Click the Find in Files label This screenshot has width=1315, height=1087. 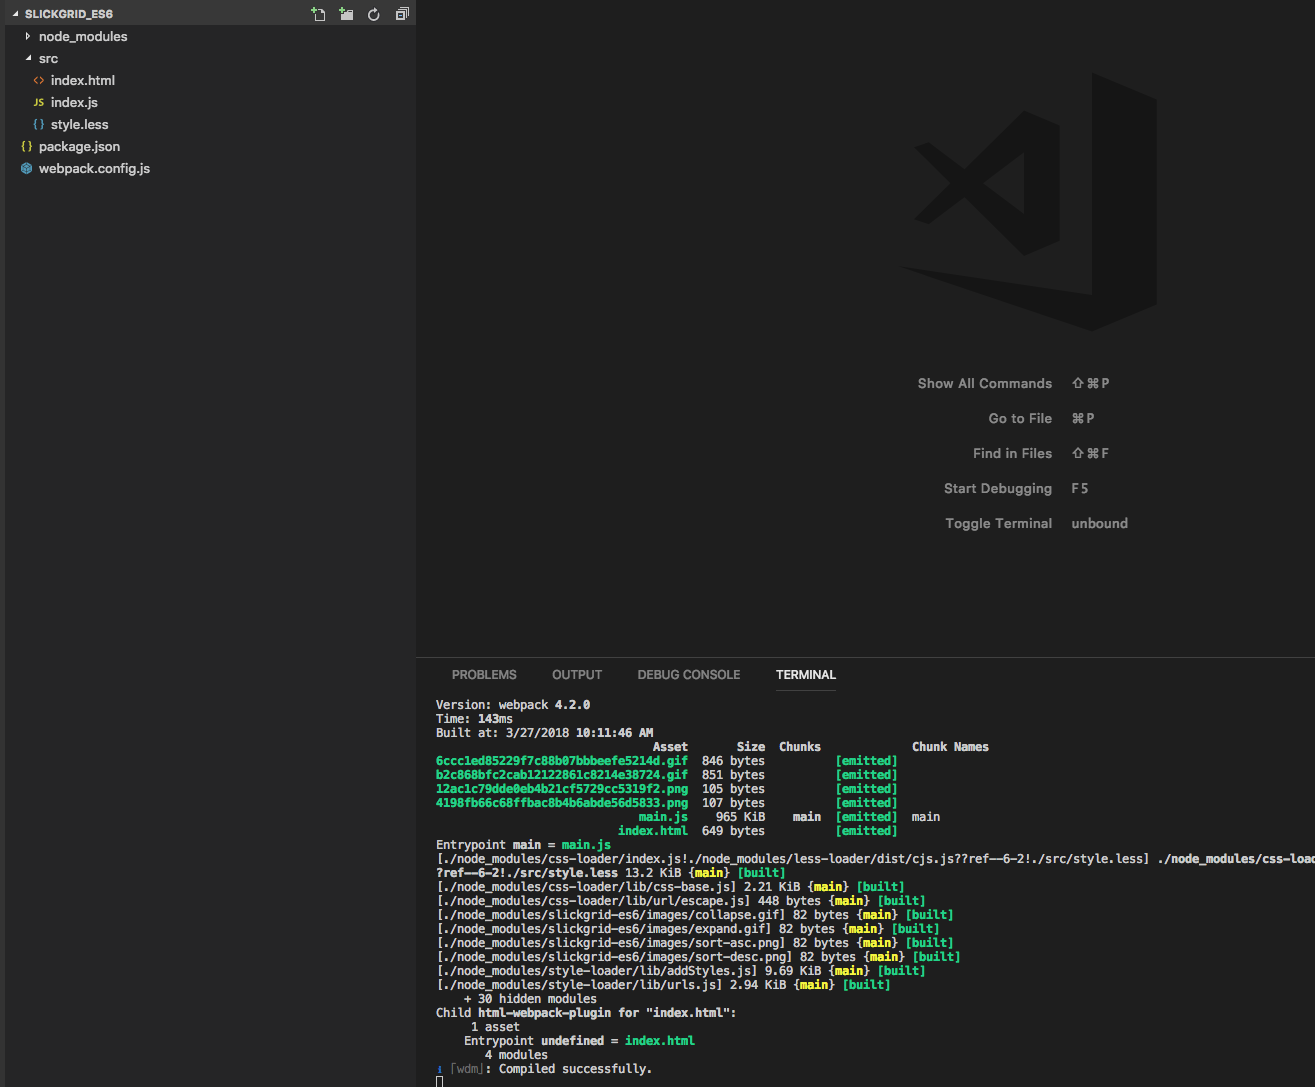1012,453
